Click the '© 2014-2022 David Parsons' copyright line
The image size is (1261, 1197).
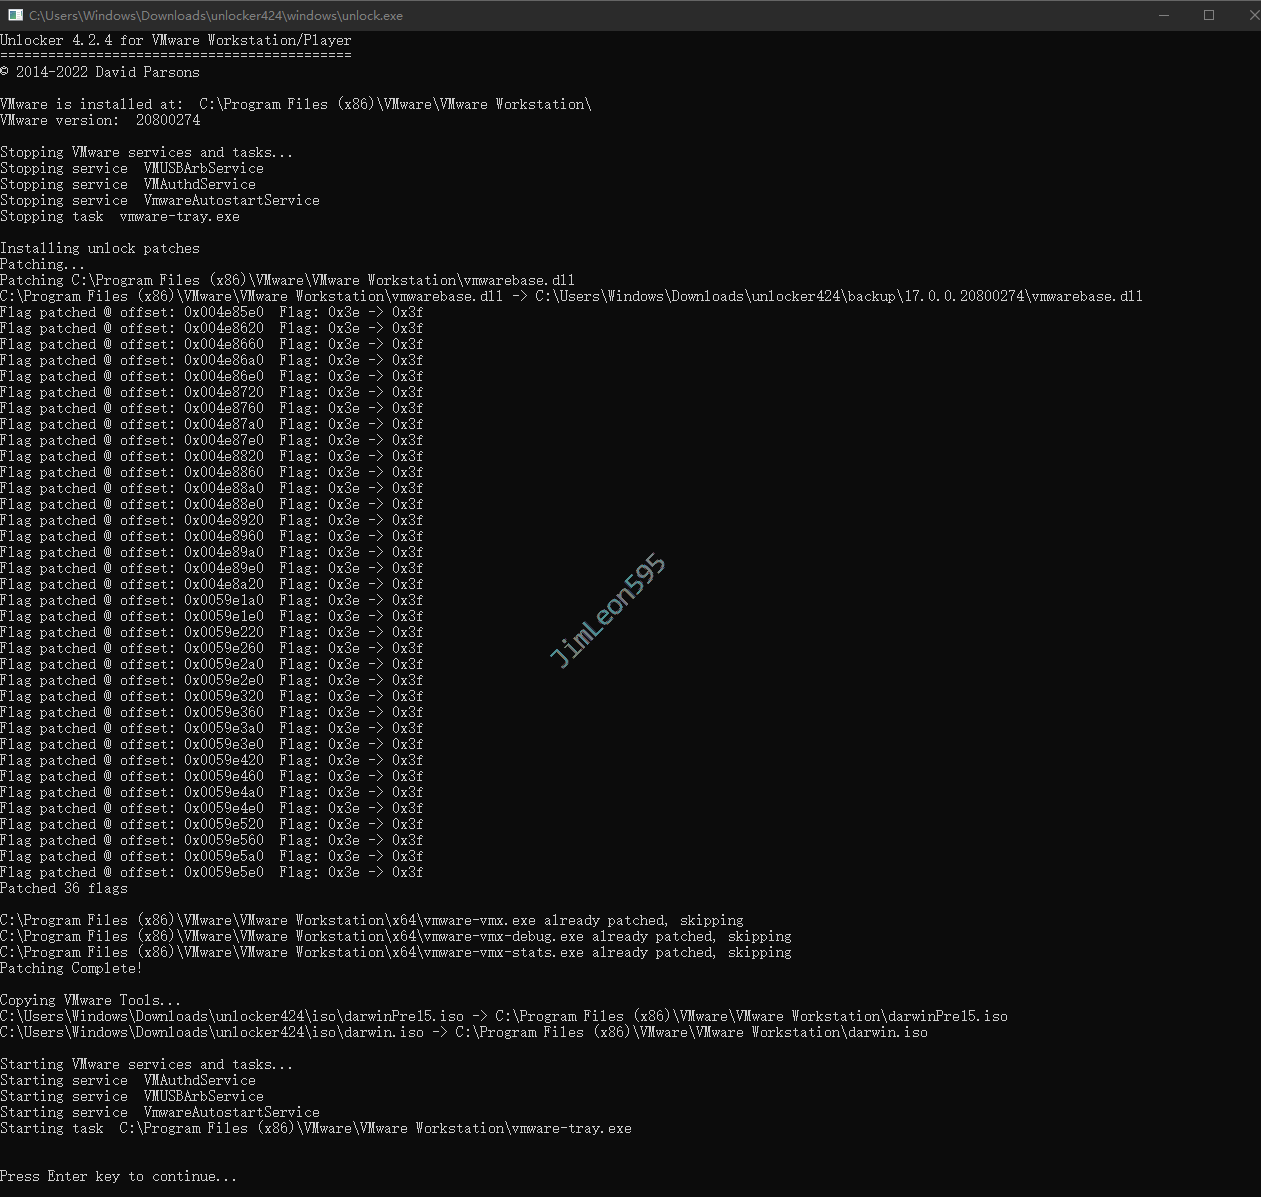[x=100, y=73]
